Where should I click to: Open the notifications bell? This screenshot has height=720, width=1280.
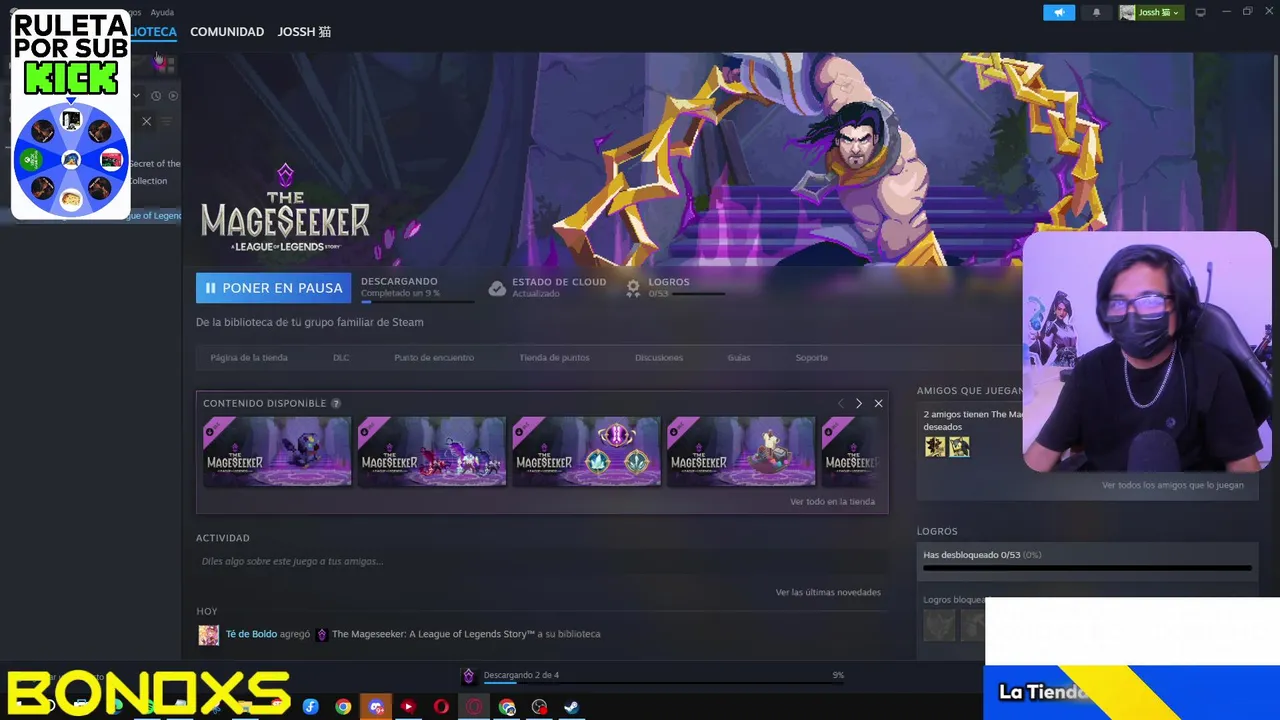[x=1096, y=12]
